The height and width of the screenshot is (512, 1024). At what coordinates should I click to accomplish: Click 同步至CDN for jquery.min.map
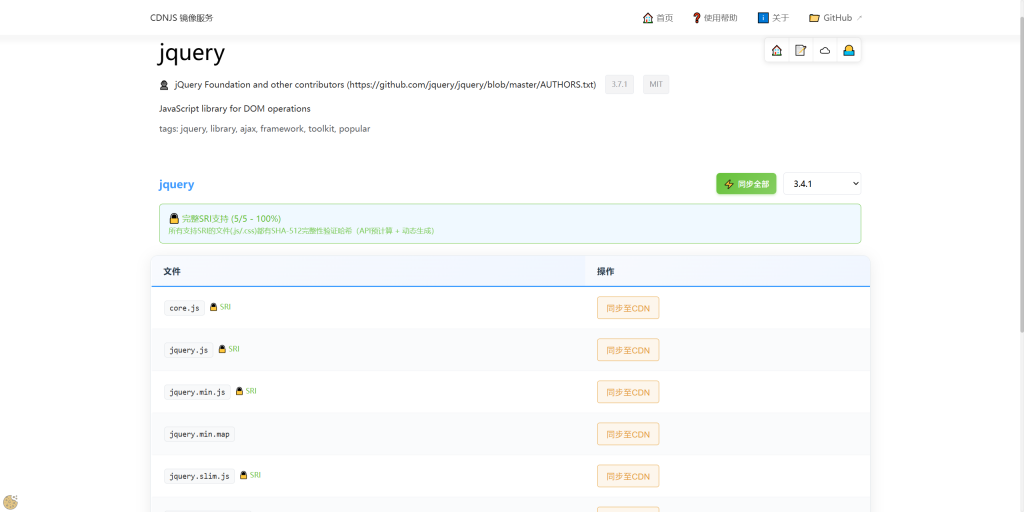click(628, 434)
